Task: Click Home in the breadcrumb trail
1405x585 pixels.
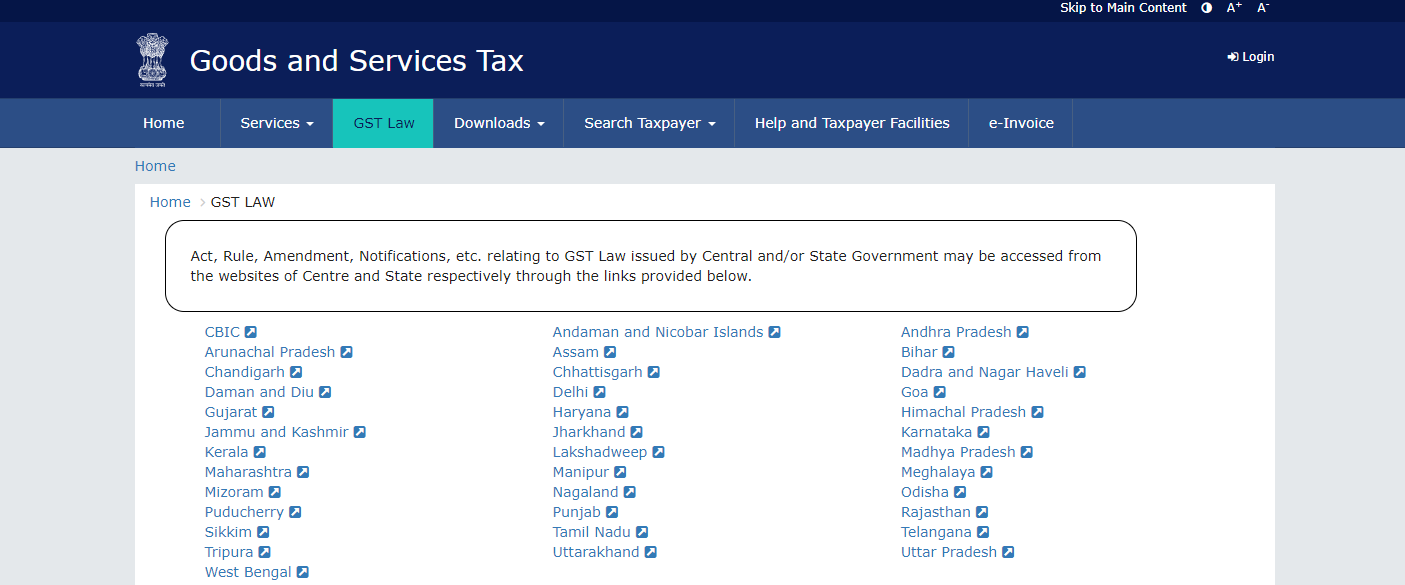Action: click(x=170, y=202)
